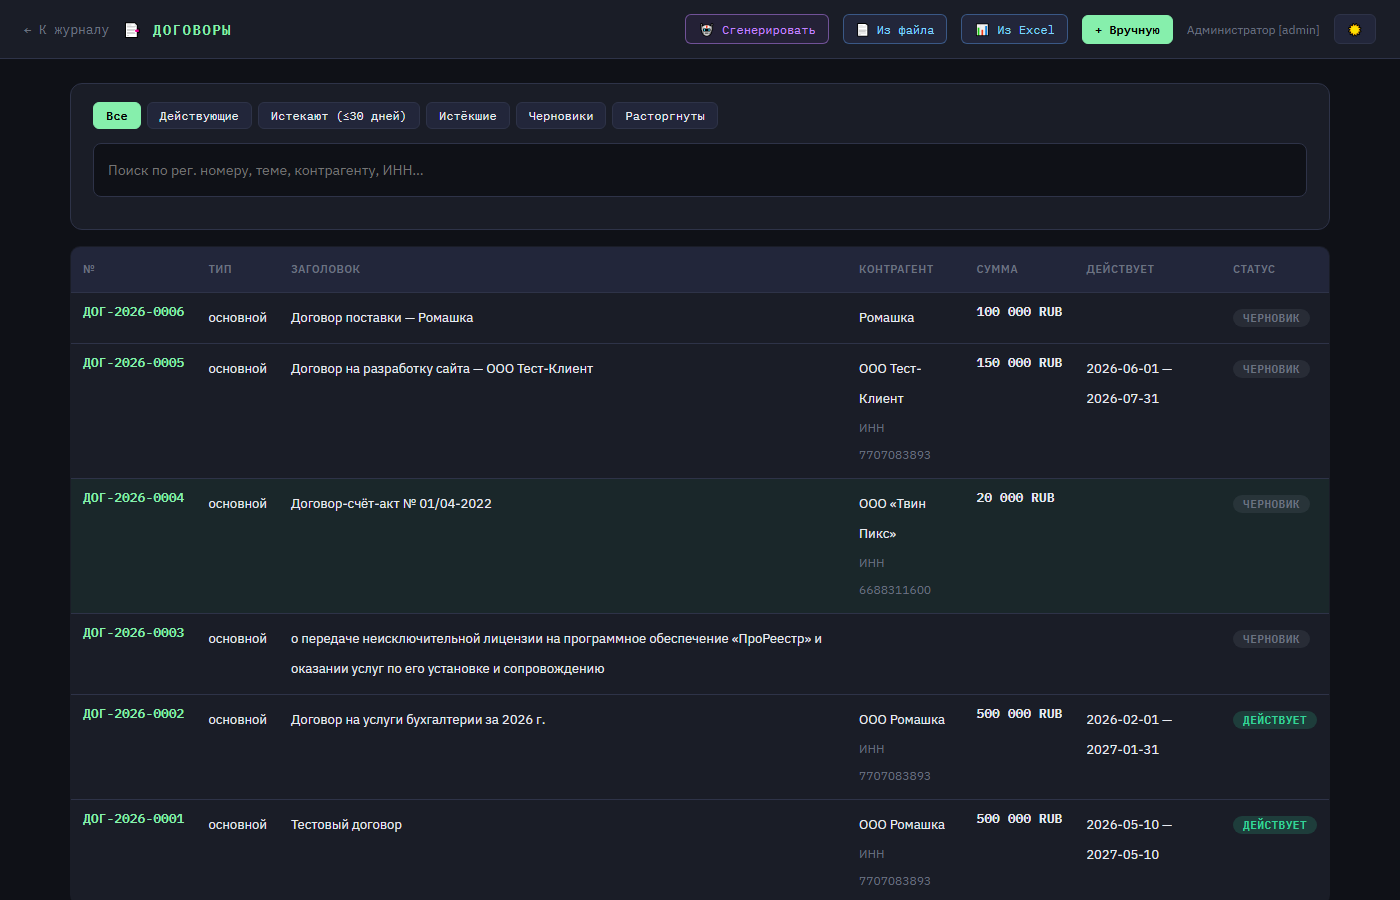Image resolution: width=1400 pixels, height=900 pixels.
Task: Click the amount '150 000 RUB'
Action: (x=1019, y=363)
